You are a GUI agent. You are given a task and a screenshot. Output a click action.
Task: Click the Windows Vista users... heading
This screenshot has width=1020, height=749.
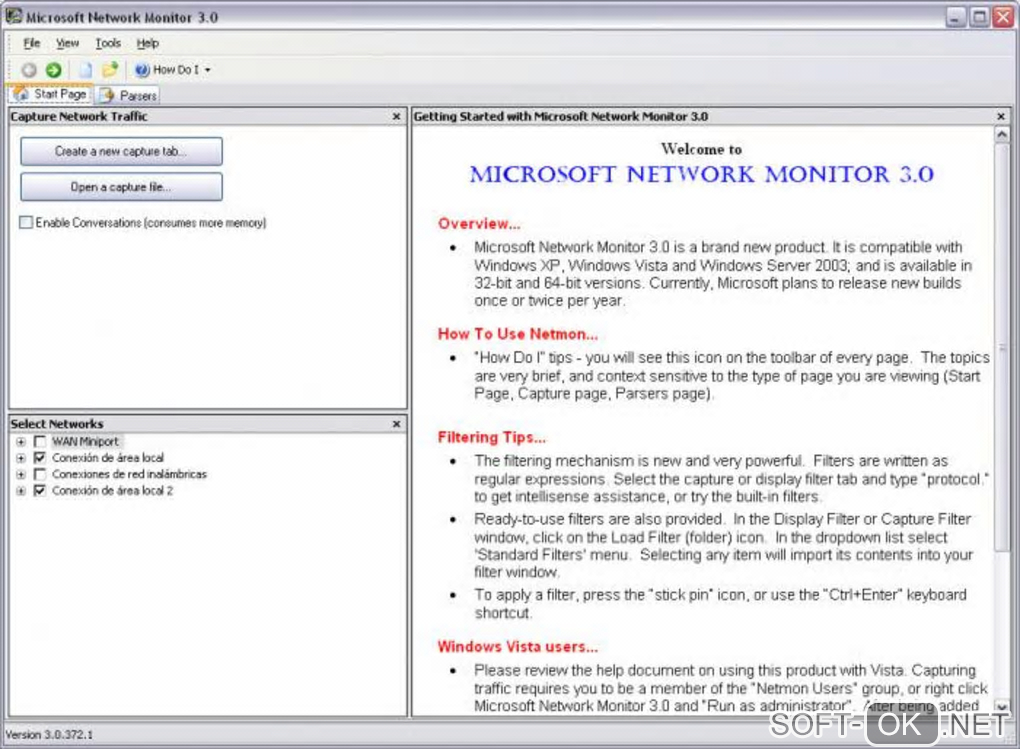coord(517,647)
